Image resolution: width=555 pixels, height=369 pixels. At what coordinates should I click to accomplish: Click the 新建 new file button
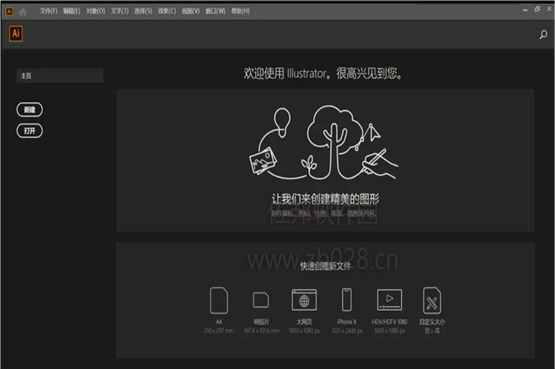click(29, 110)
